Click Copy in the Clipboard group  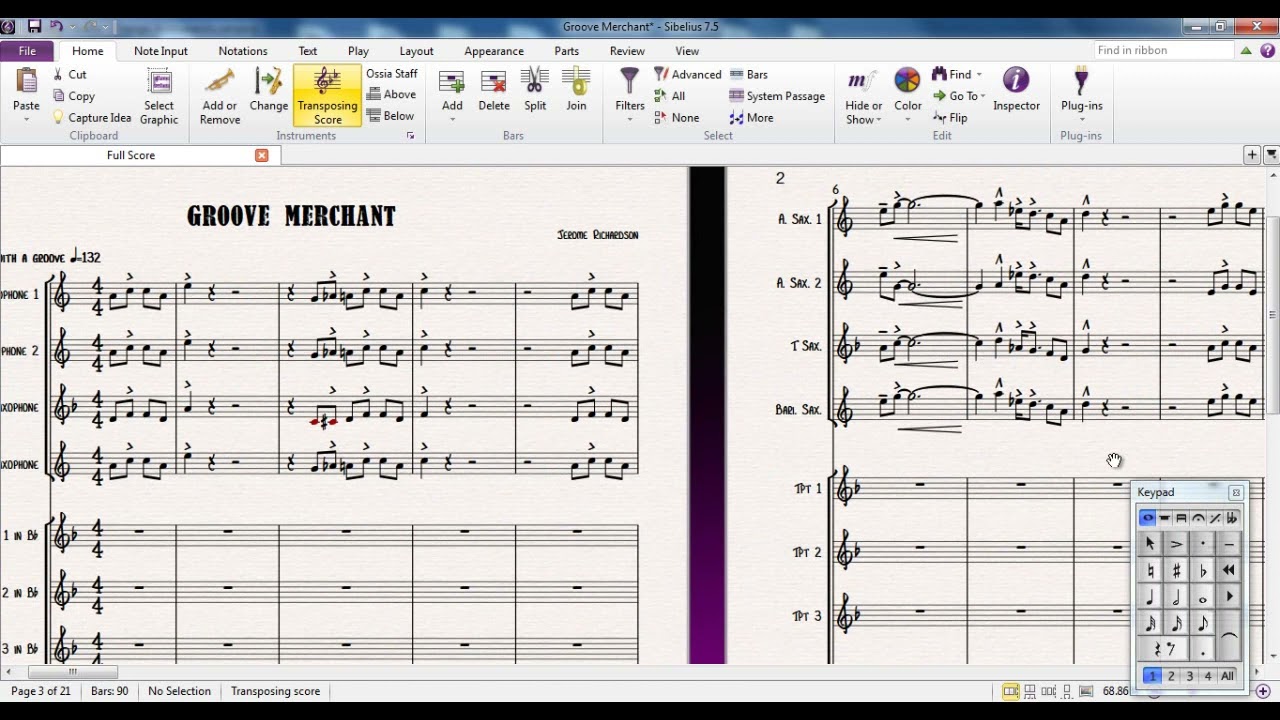[x=73, y=96]
